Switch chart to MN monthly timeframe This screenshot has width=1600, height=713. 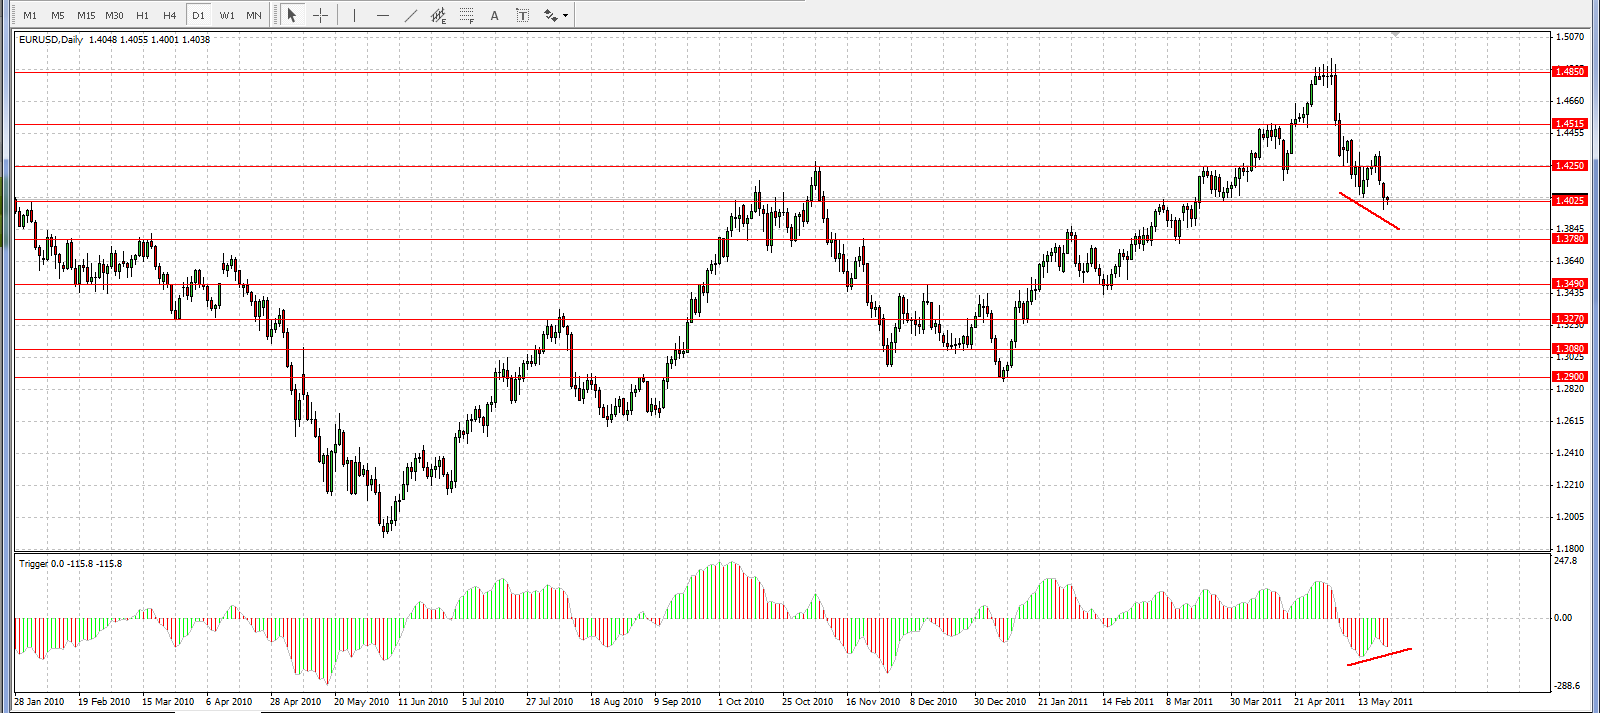(254, 15)
